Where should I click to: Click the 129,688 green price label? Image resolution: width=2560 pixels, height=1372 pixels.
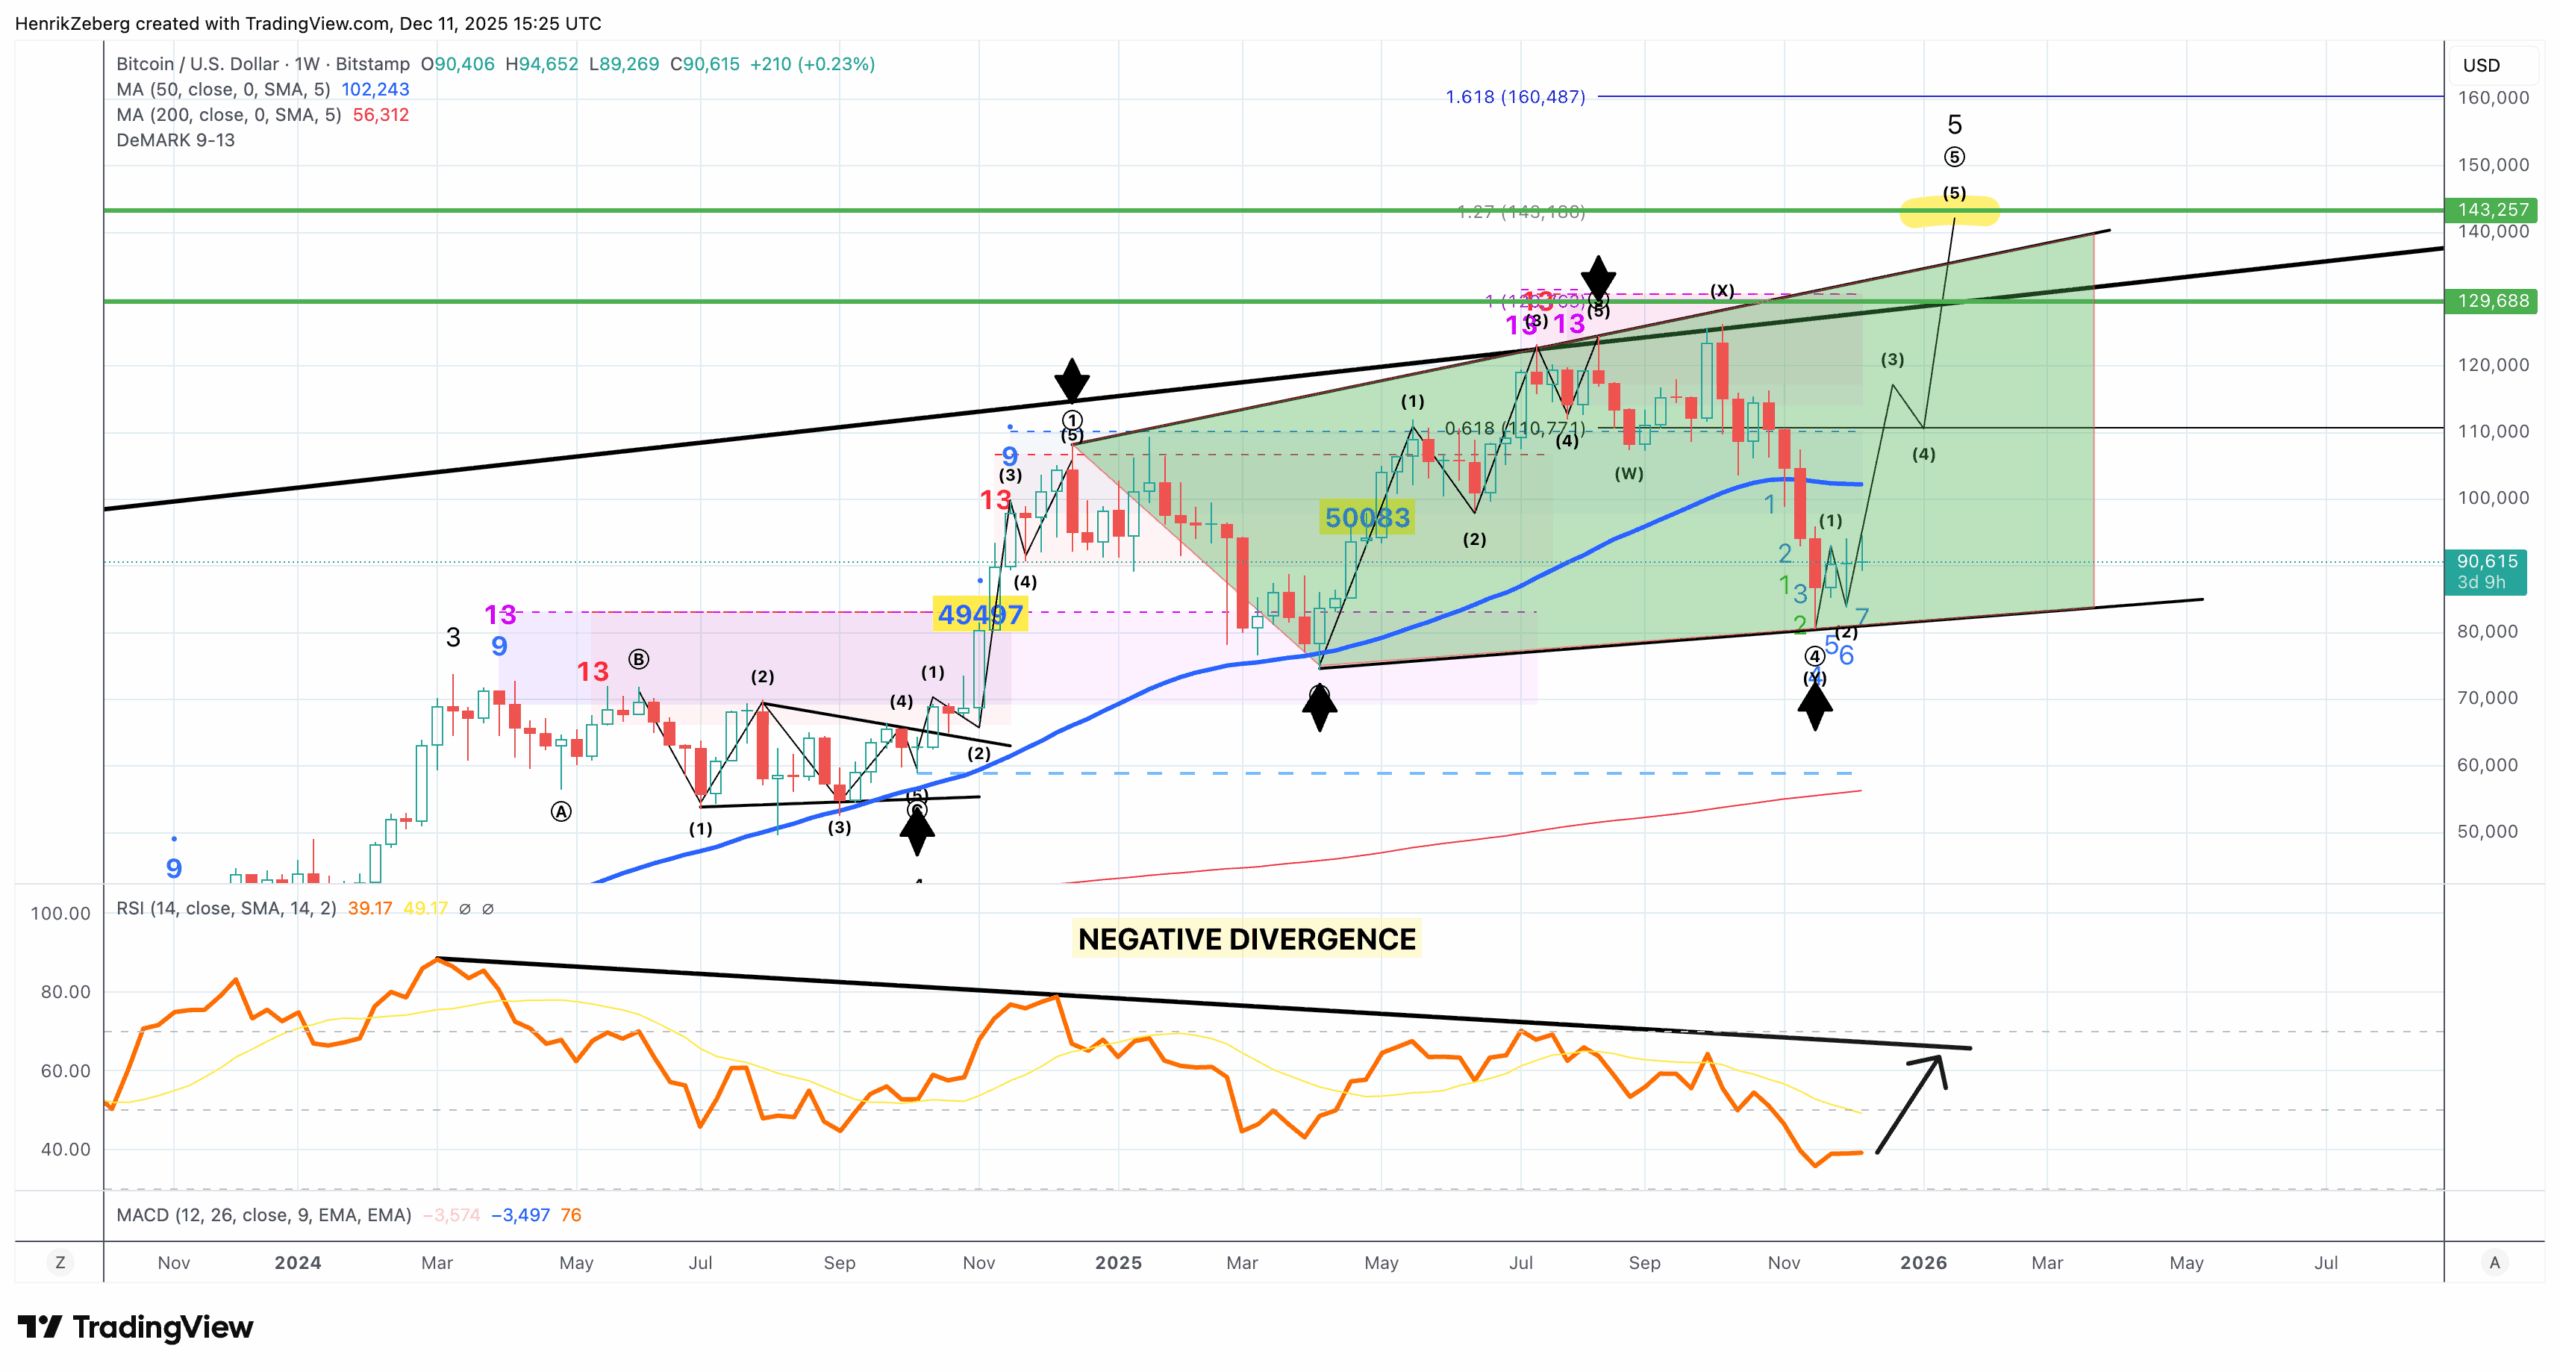[2491, 301]
